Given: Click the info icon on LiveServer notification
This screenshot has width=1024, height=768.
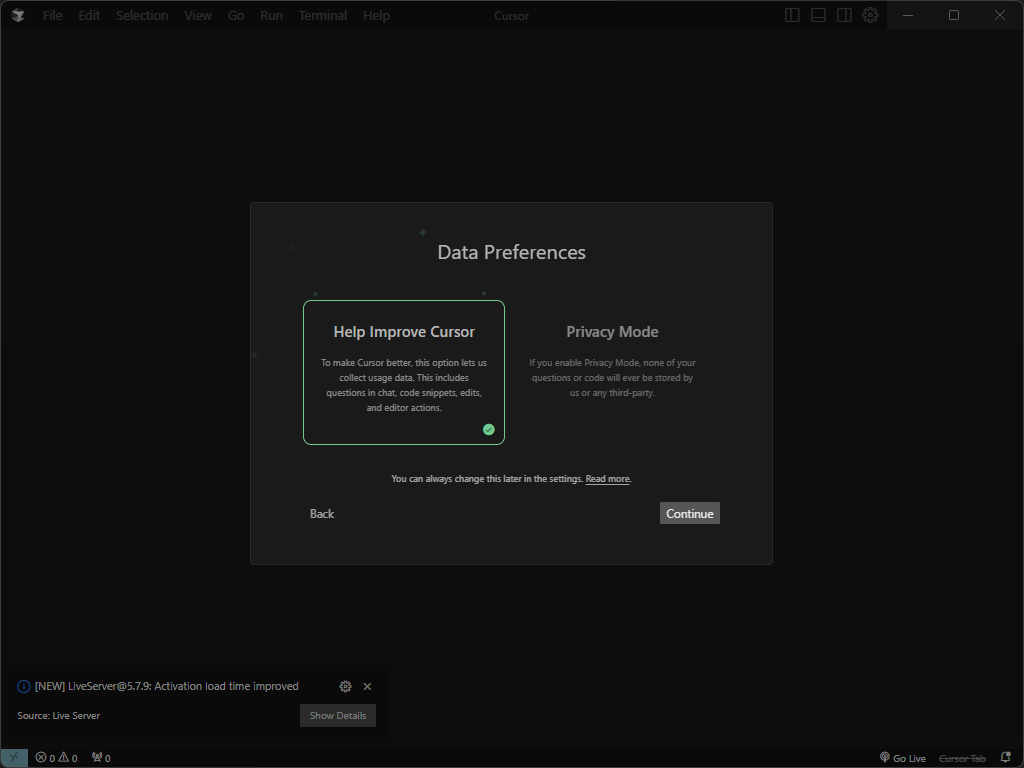Looking at the screenshot, I should click(24, 686).
